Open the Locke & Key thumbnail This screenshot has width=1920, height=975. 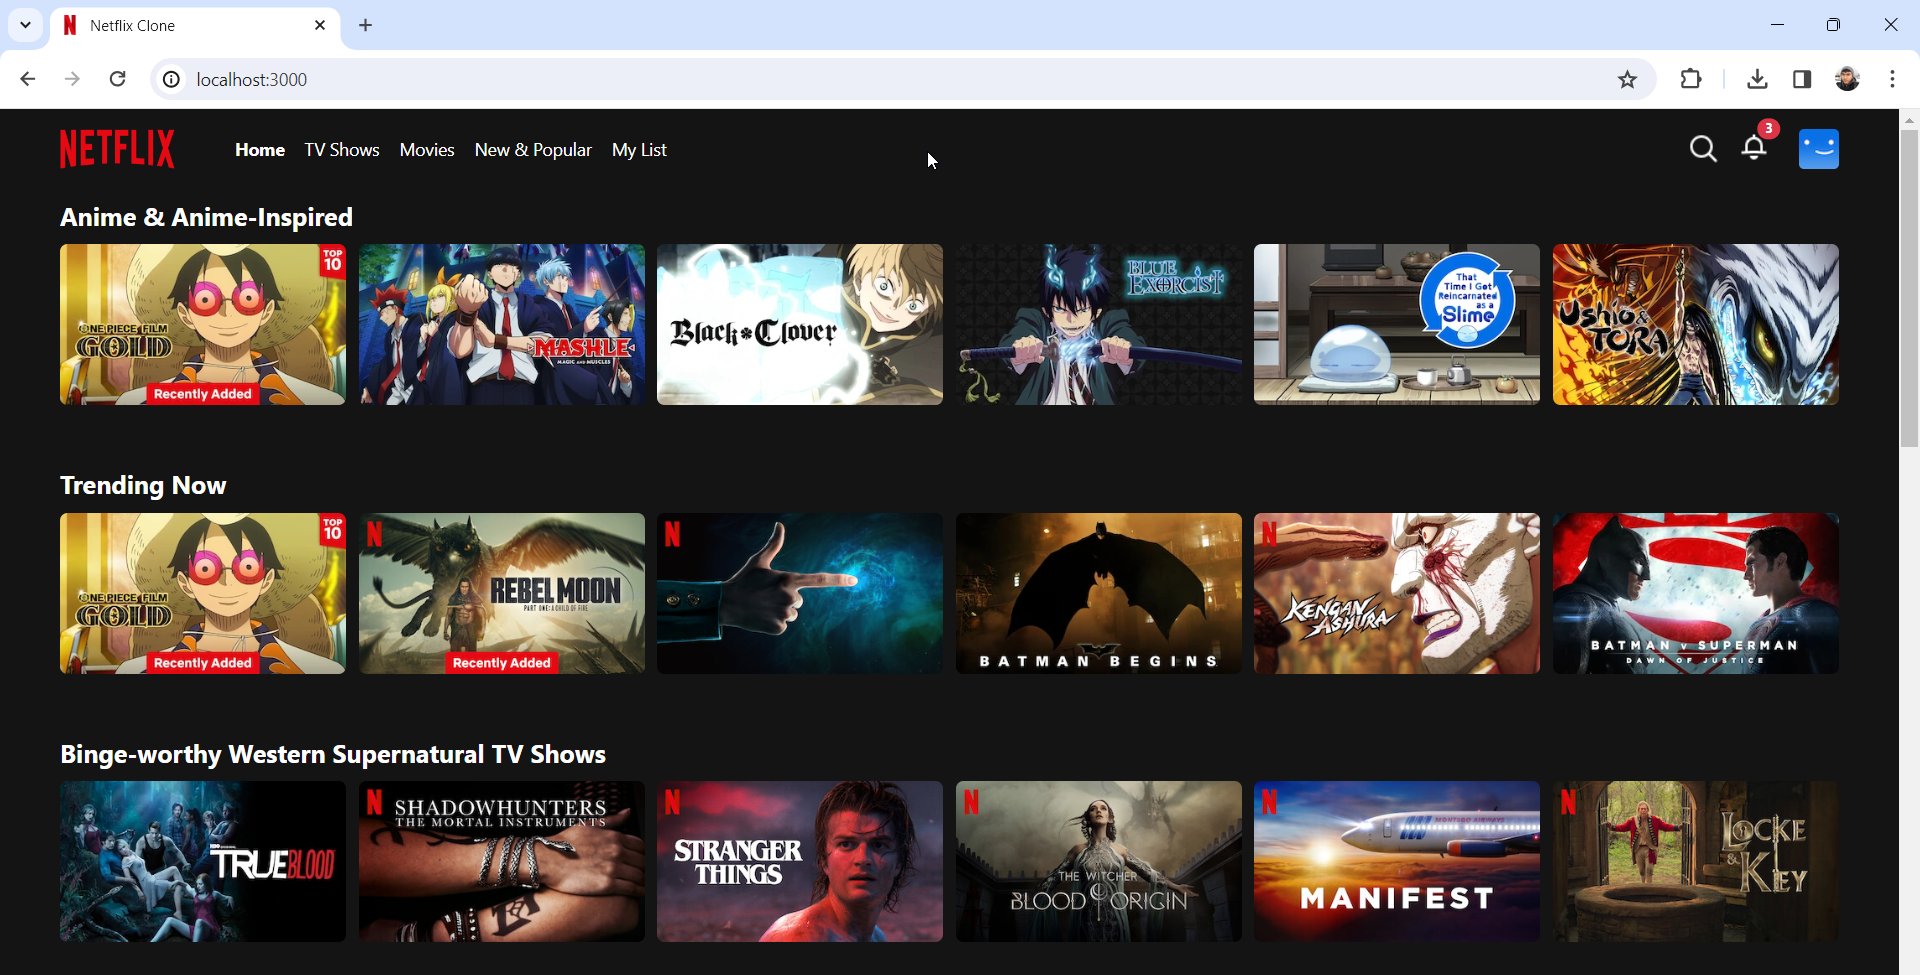point(1696,861)
